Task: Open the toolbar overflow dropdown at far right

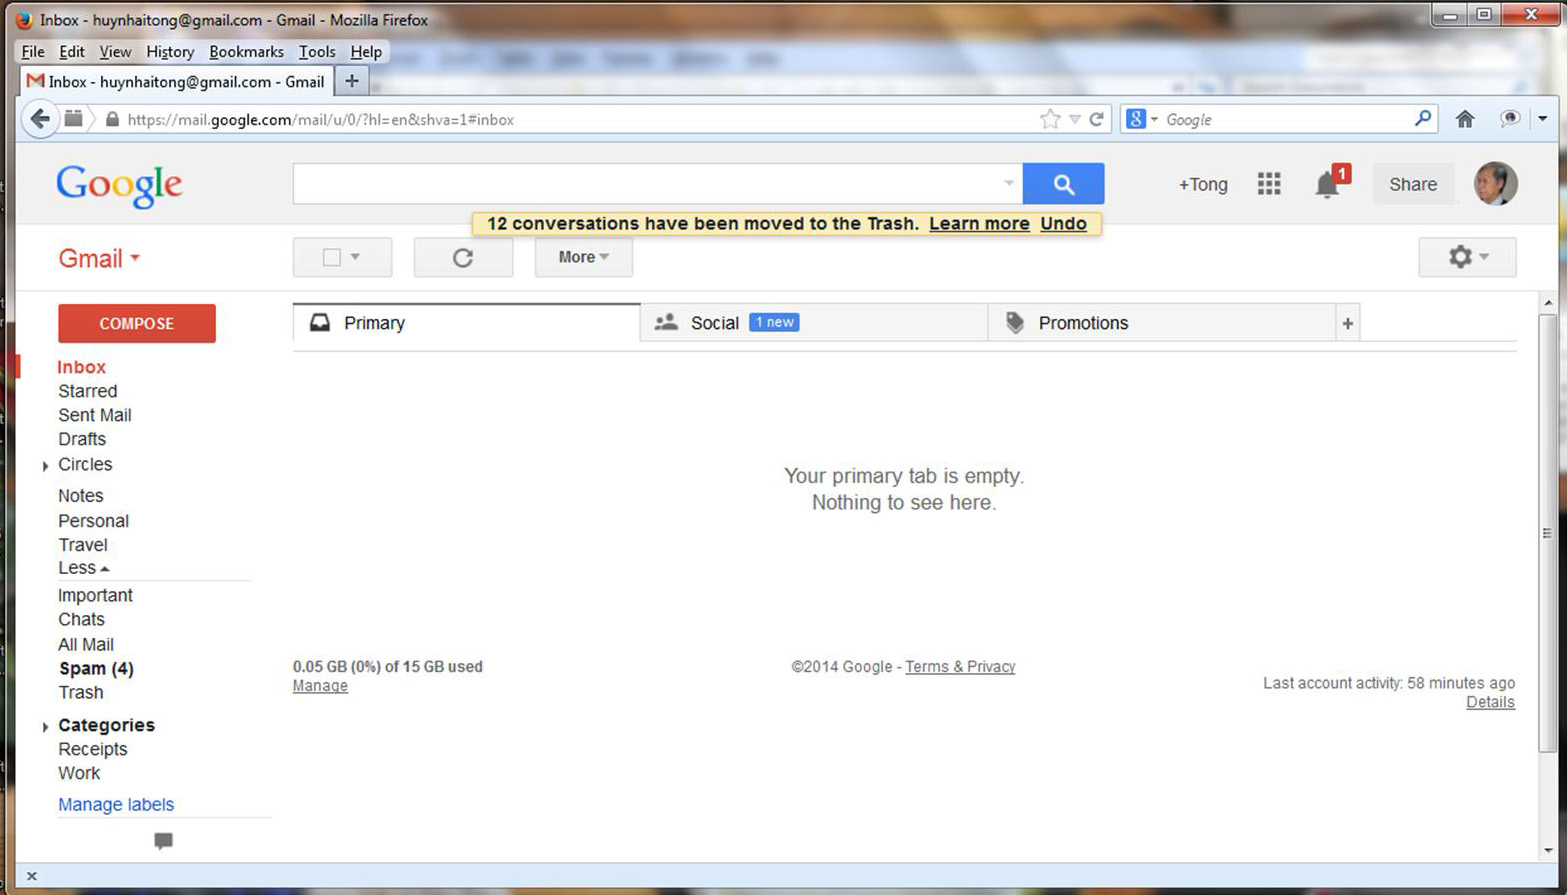Action: (1542, 119)
